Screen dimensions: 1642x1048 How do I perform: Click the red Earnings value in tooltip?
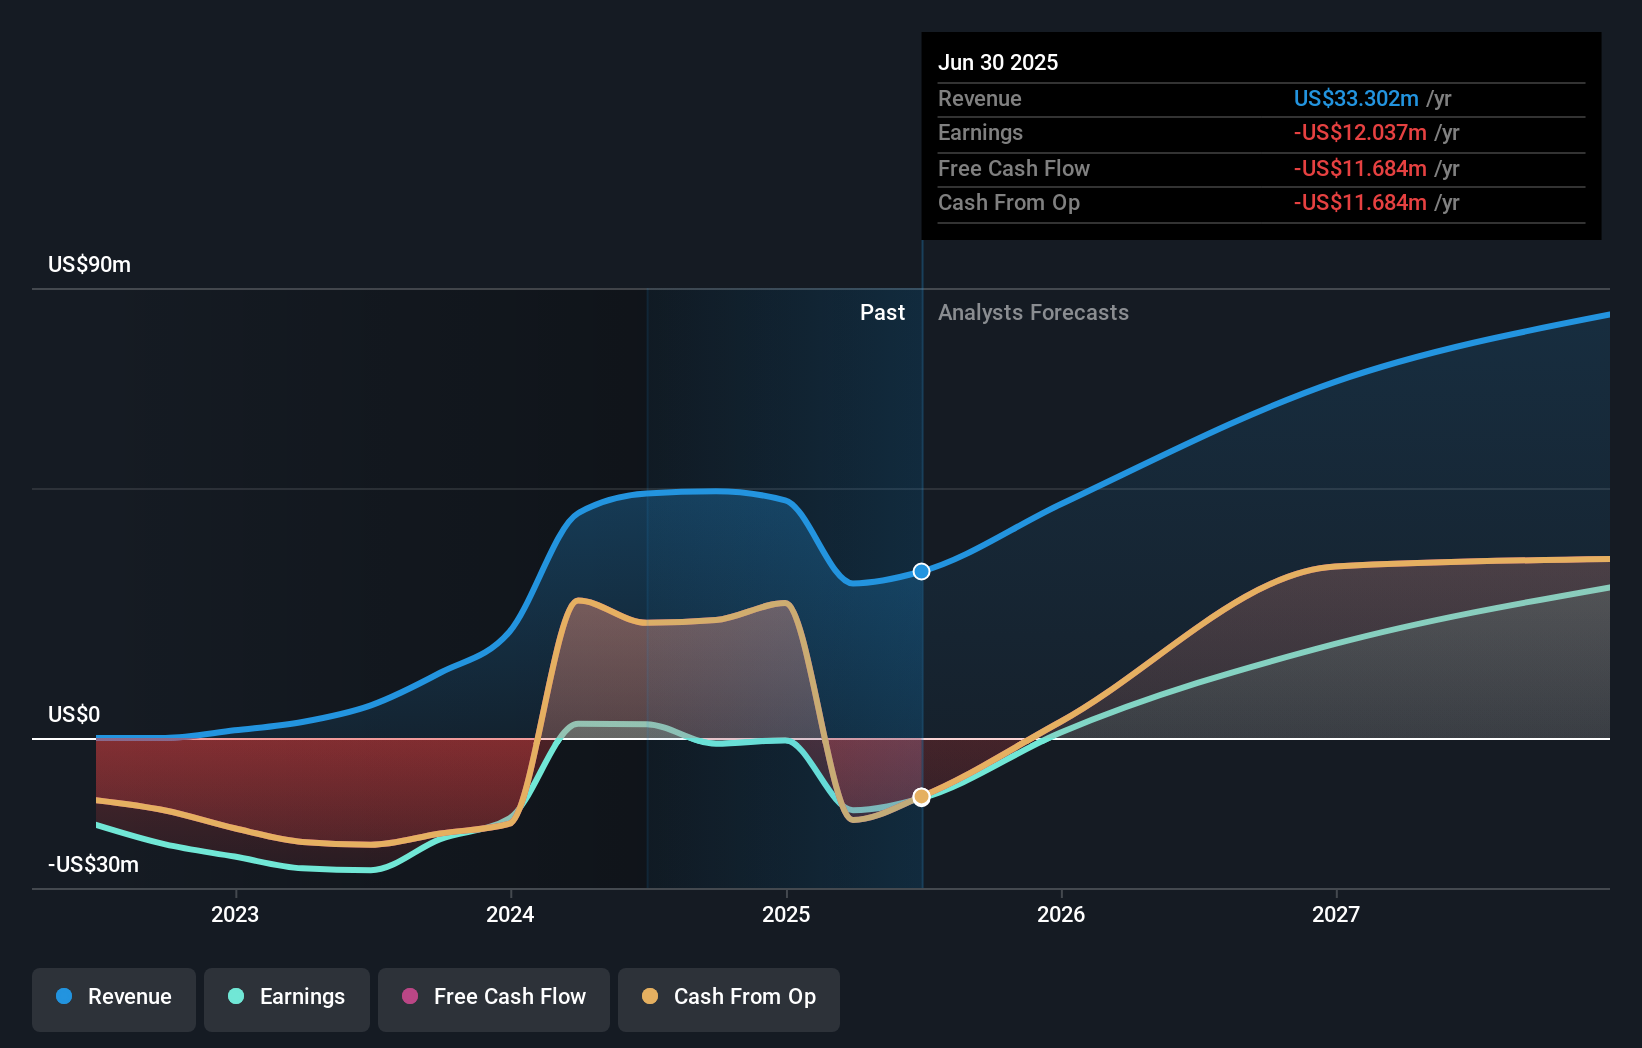tap(1361, 132)
